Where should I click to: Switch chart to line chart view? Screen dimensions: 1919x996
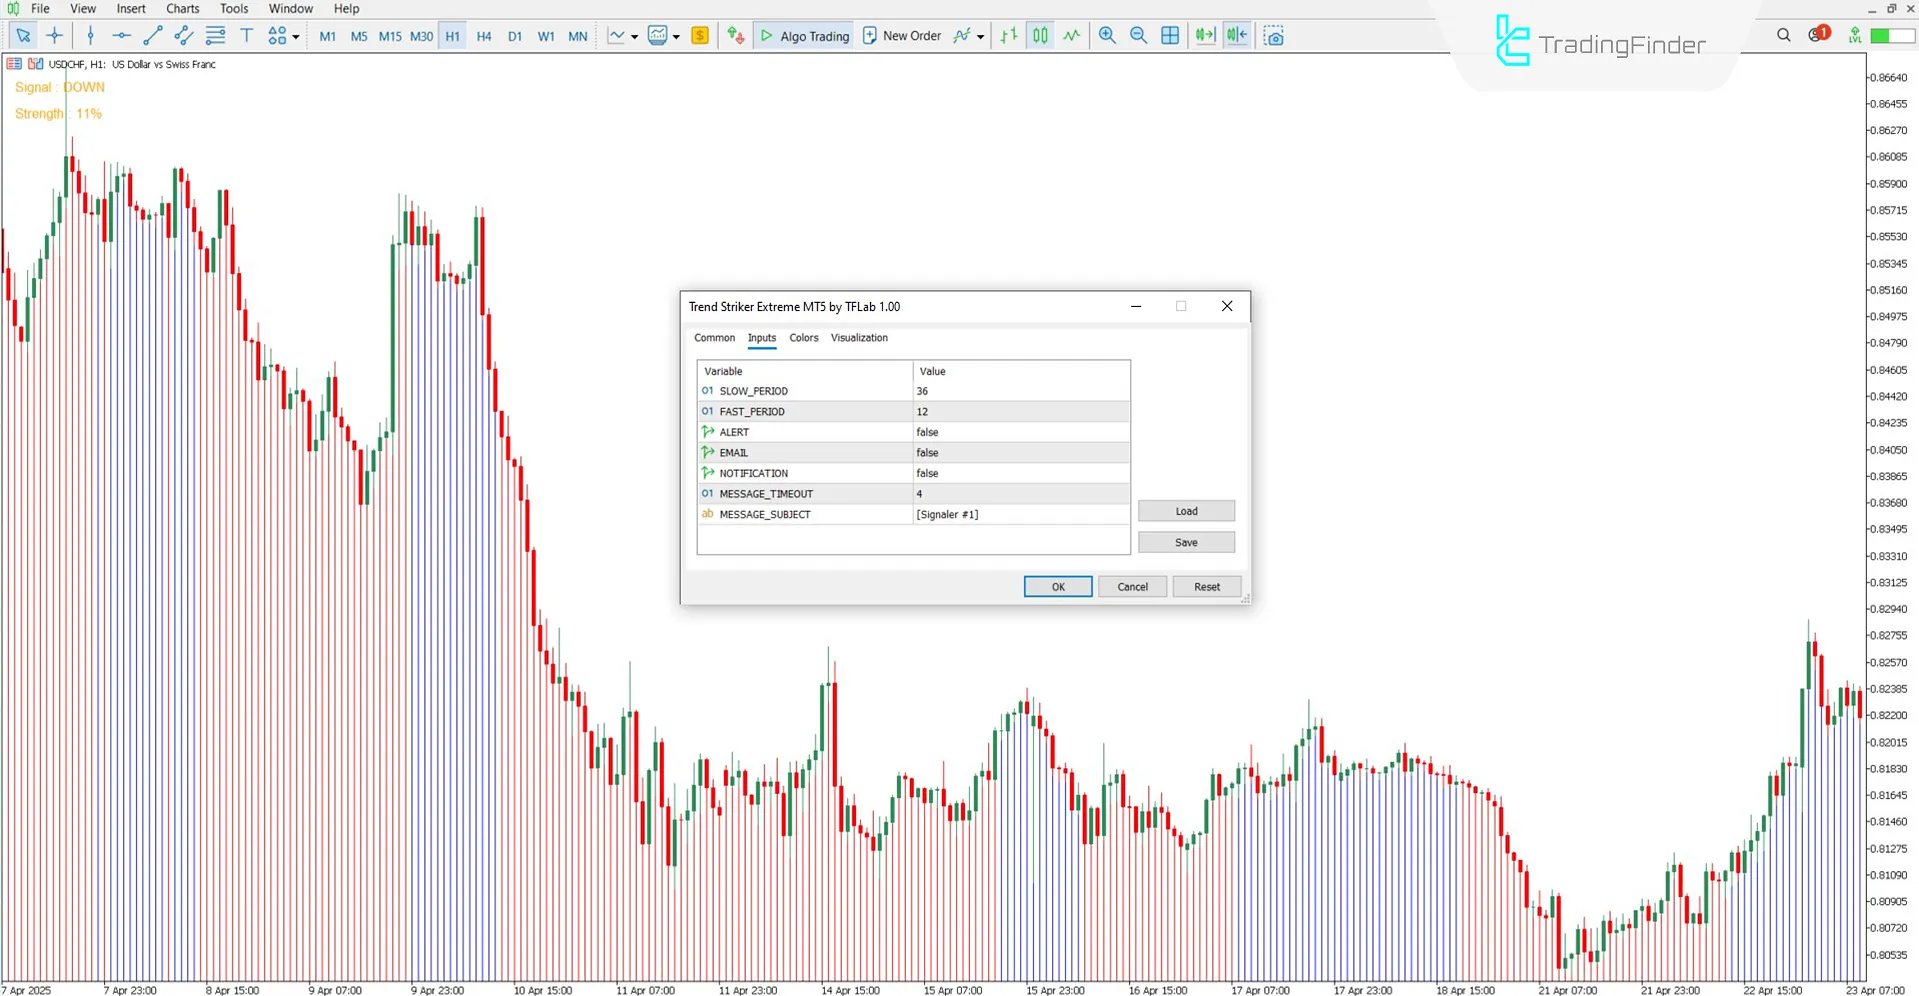(1070, 36)
